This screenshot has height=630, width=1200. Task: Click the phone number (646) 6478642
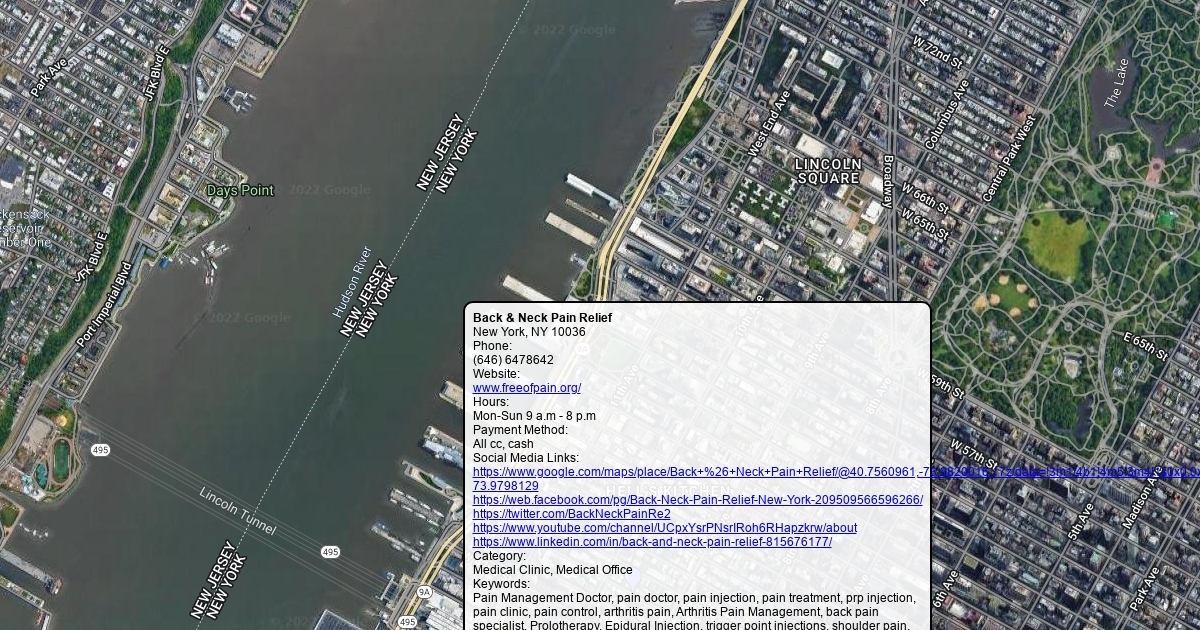tap(513, 360)
